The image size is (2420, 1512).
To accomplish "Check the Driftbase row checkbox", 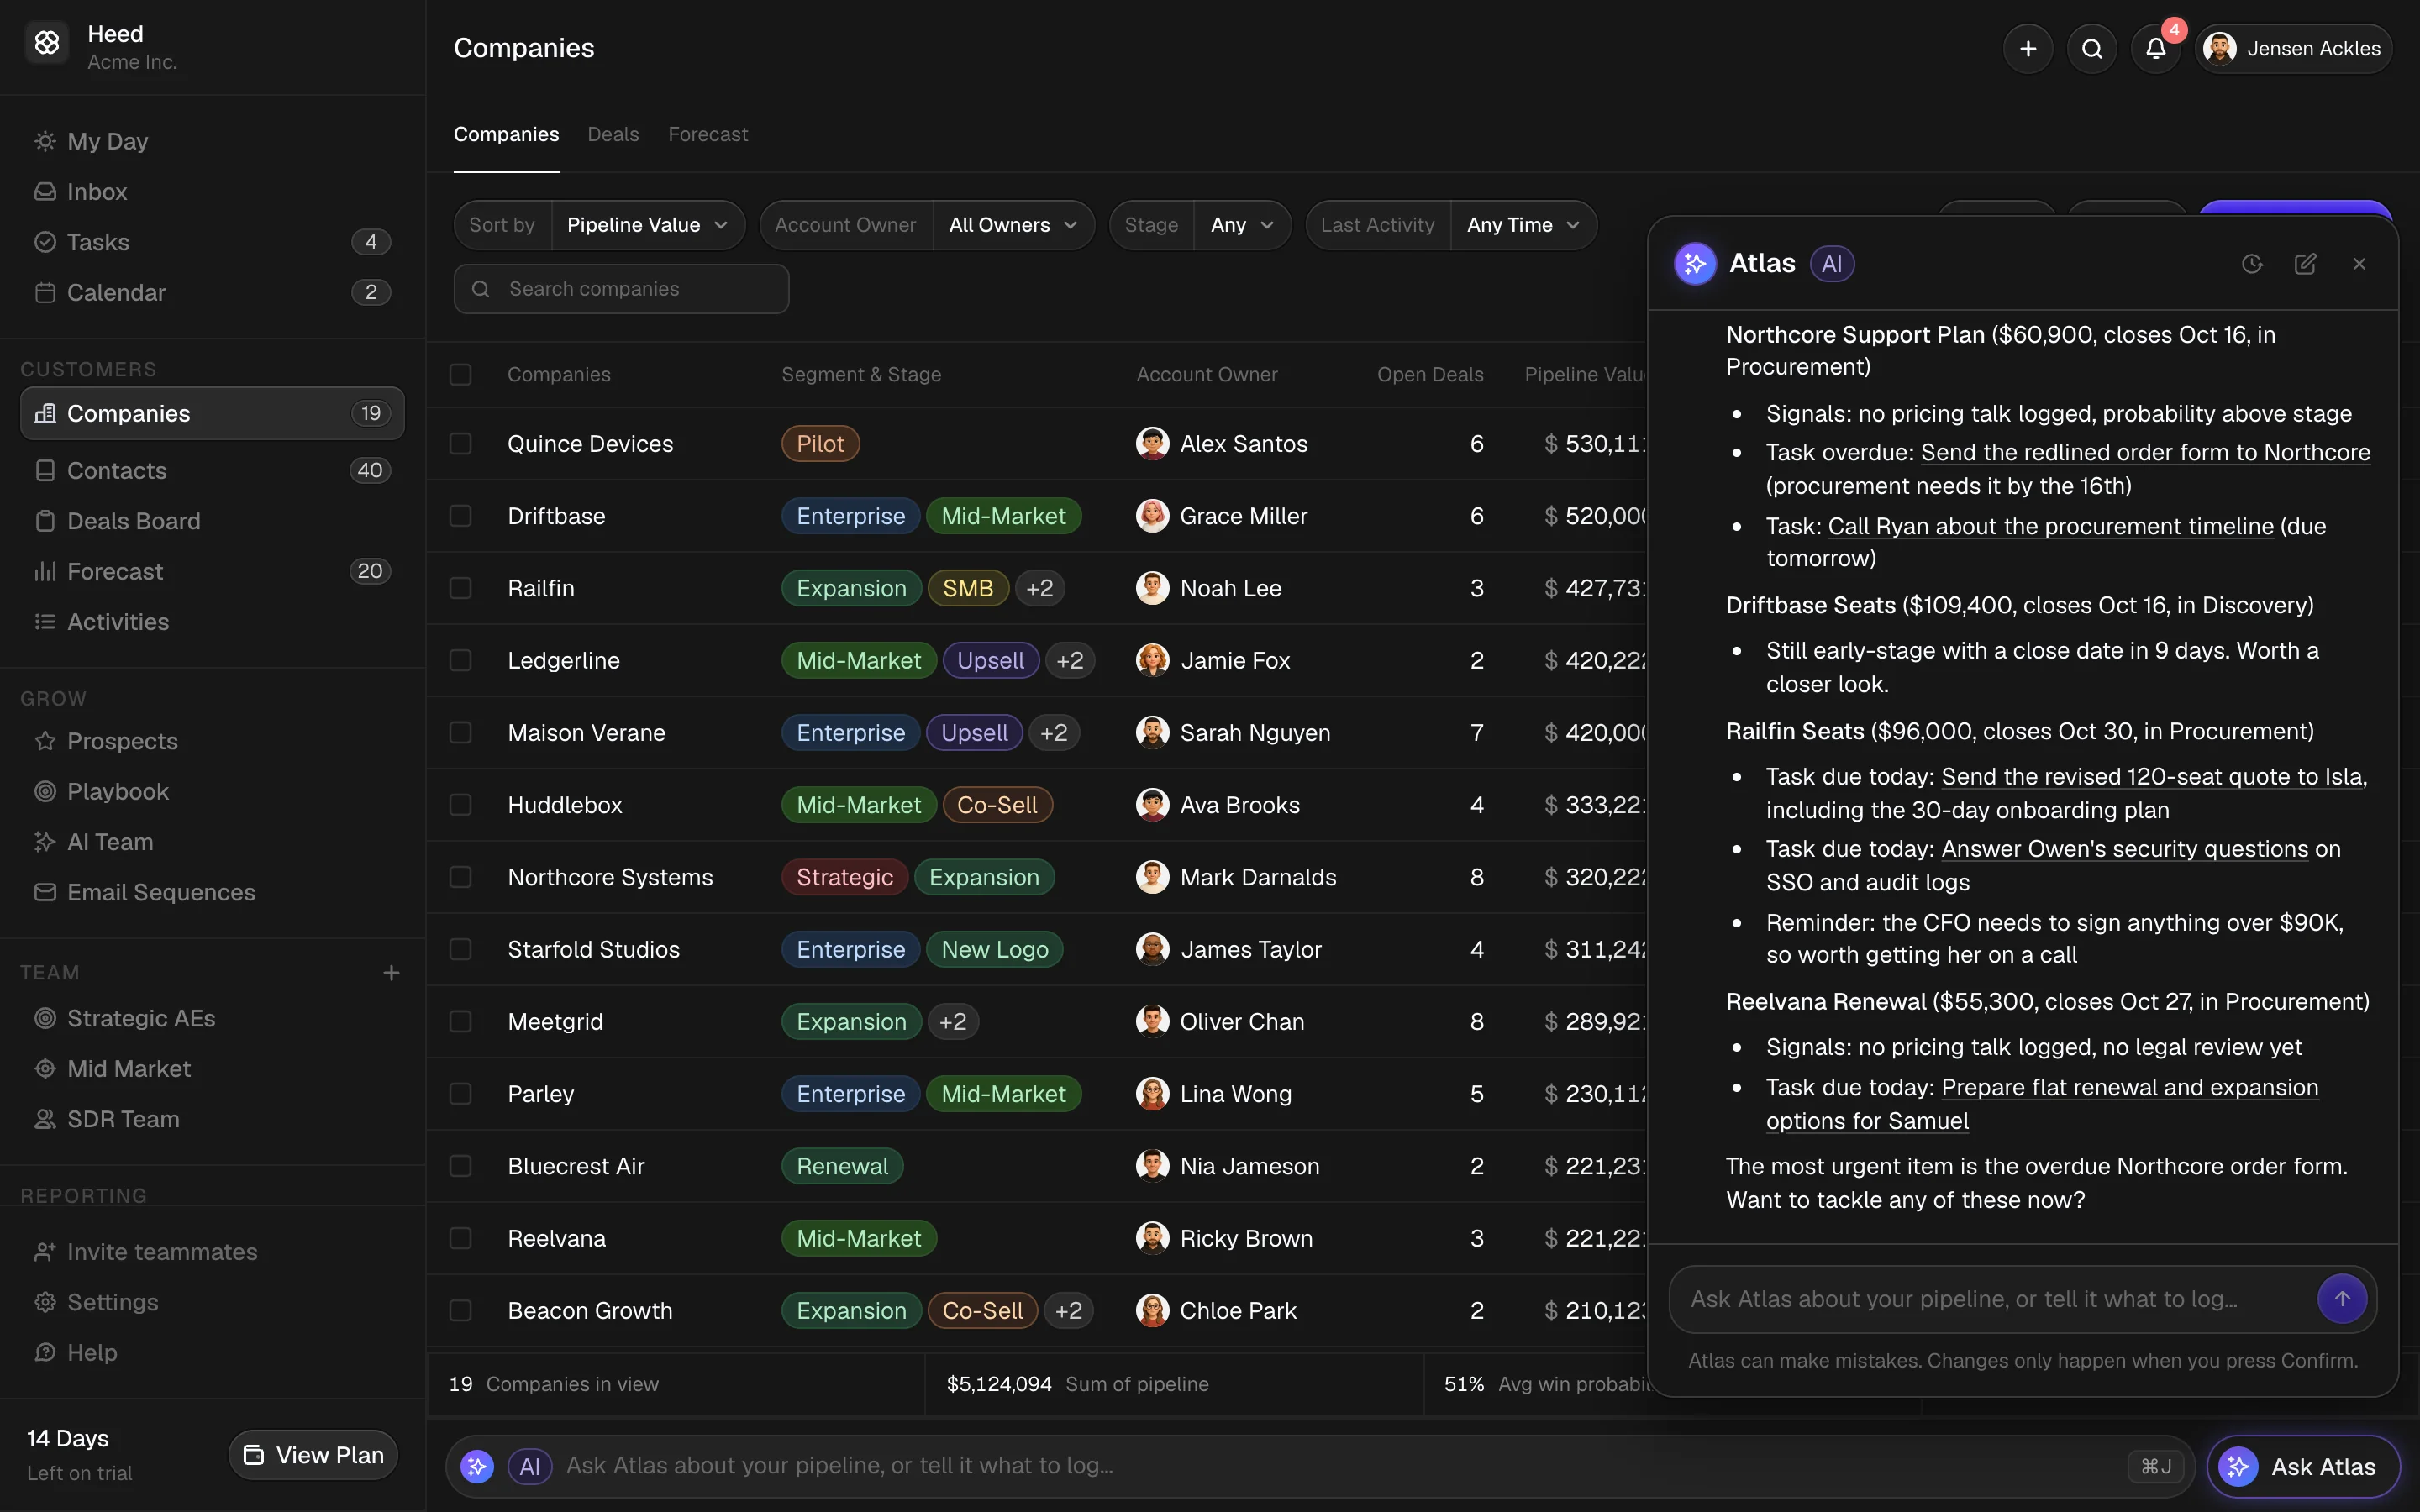I will click(x=460, y=516).
